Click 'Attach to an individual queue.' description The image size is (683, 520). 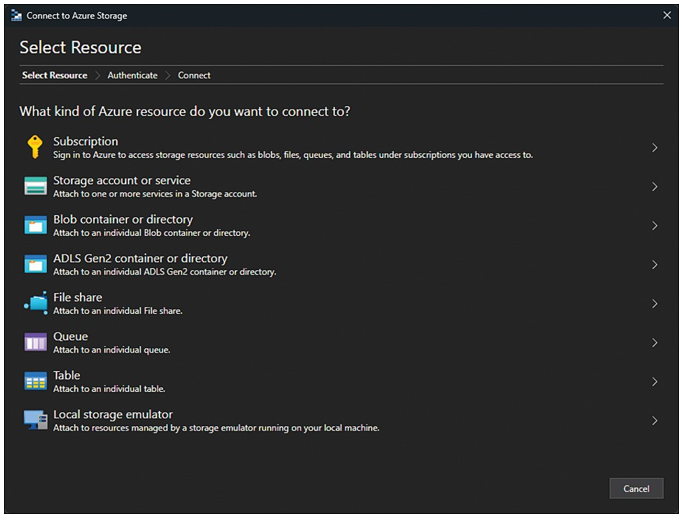click(112, 350)
